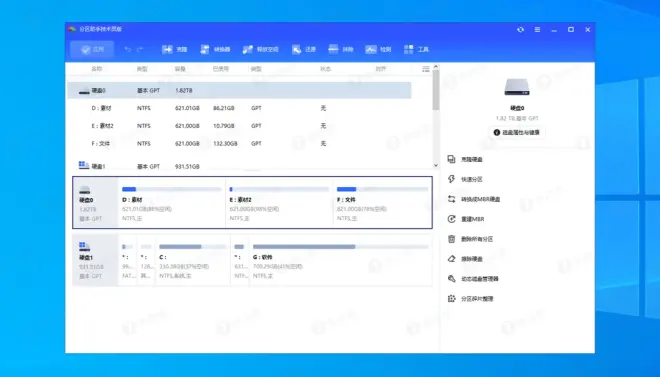
Task: Select the D: partition usage bar
Action: [x=171, y=189]
